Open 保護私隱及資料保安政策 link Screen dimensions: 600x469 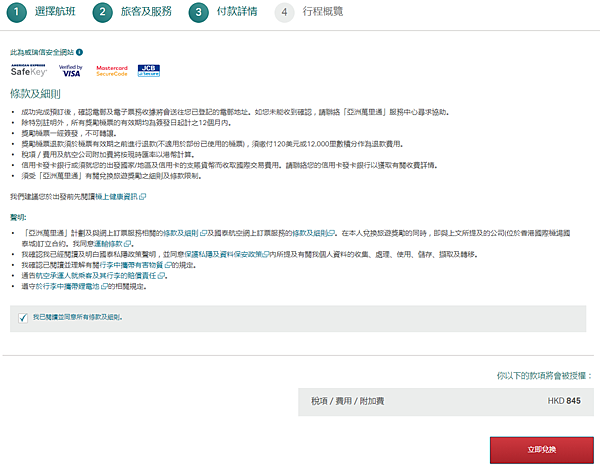(x=227, y=254)
